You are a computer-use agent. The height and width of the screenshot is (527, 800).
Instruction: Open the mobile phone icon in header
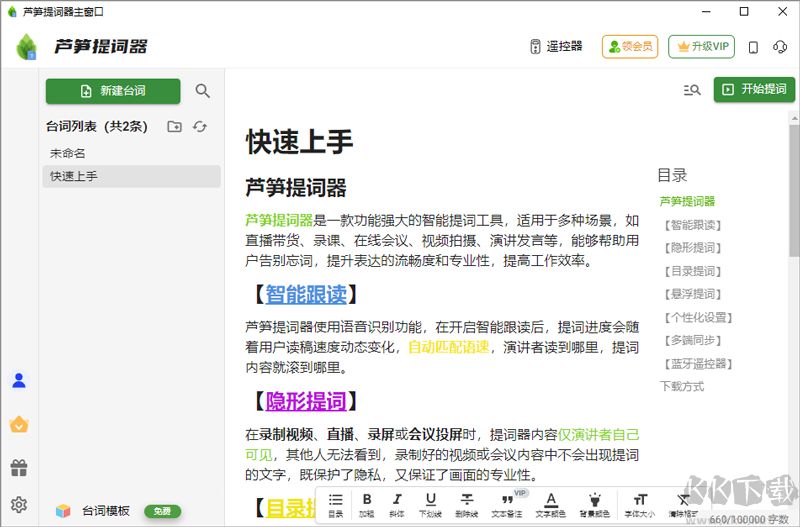point(753,47)
